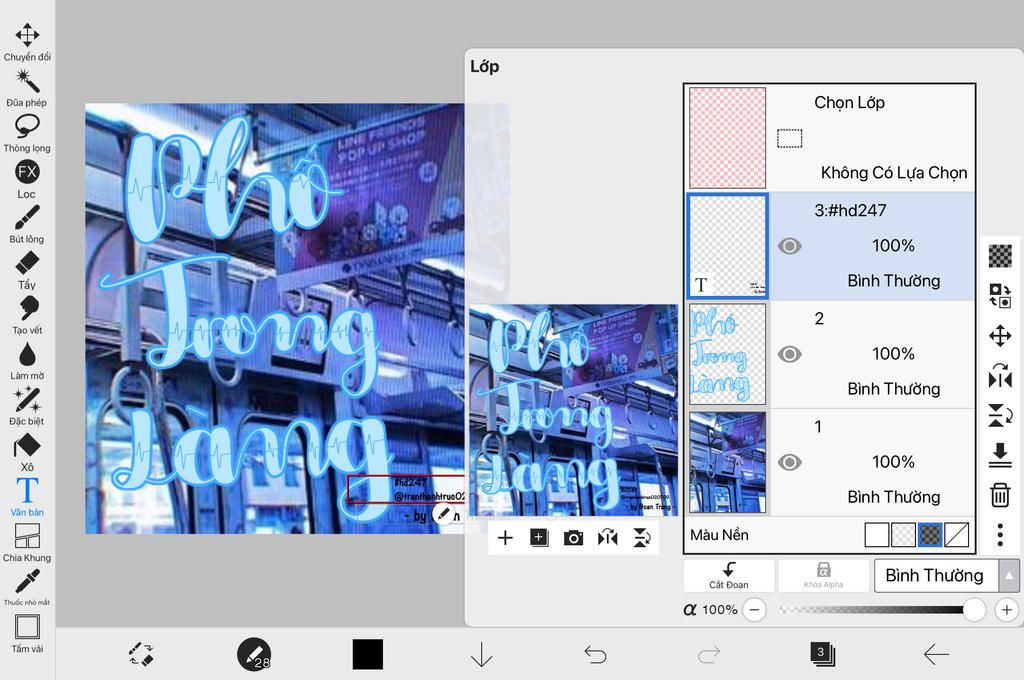This screenshot has width=1024, height=680.
Task: Tap the diagonal-split Màu Nền swatch
Action: point(956,535)
